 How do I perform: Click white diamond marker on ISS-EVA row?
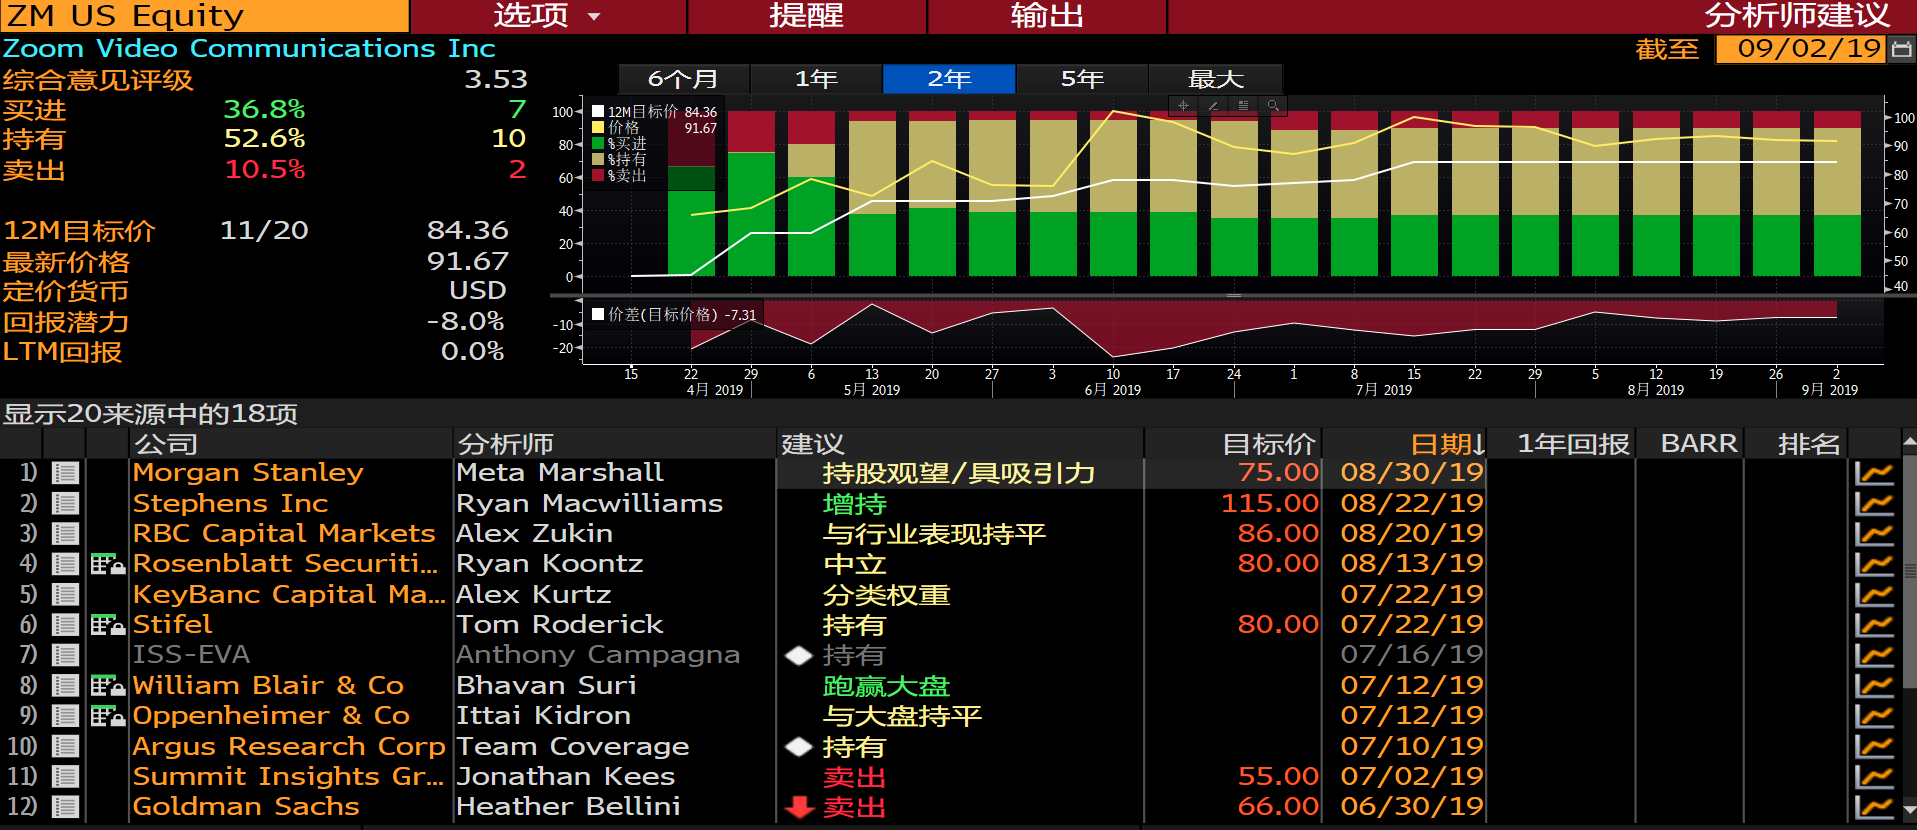coord(799,656)
